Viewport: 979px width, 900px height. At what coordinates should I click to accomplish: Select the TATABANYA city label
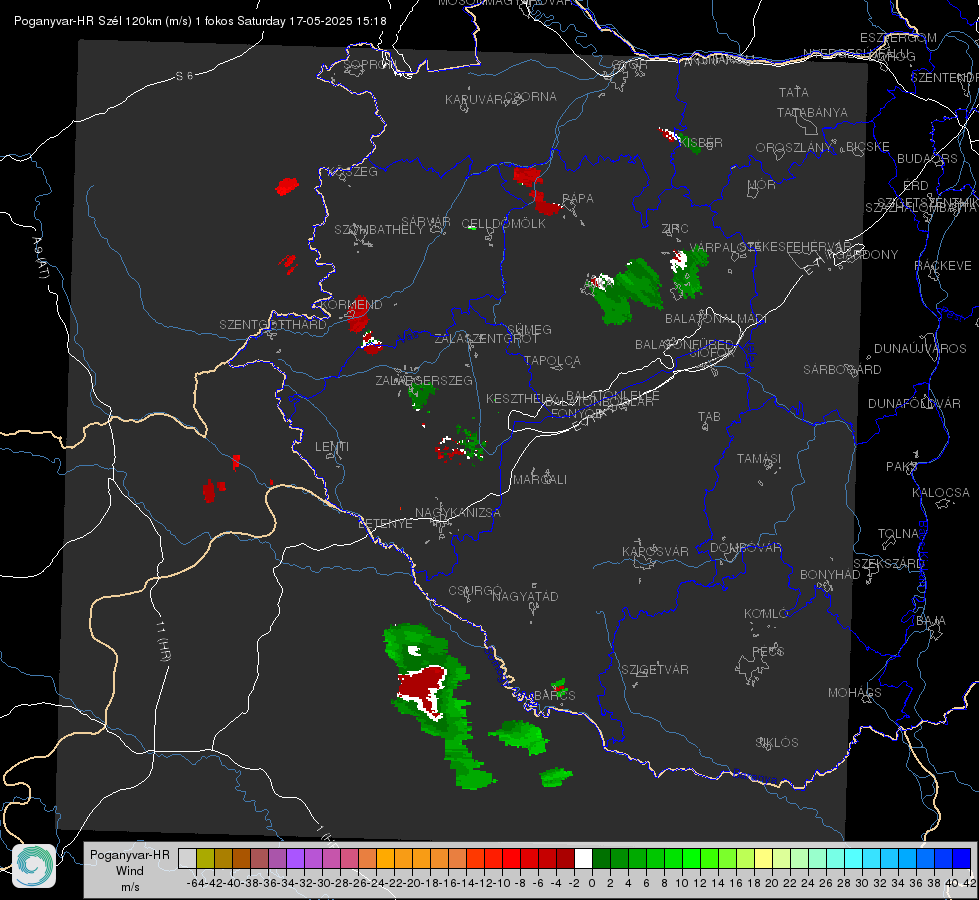[812, 113]
